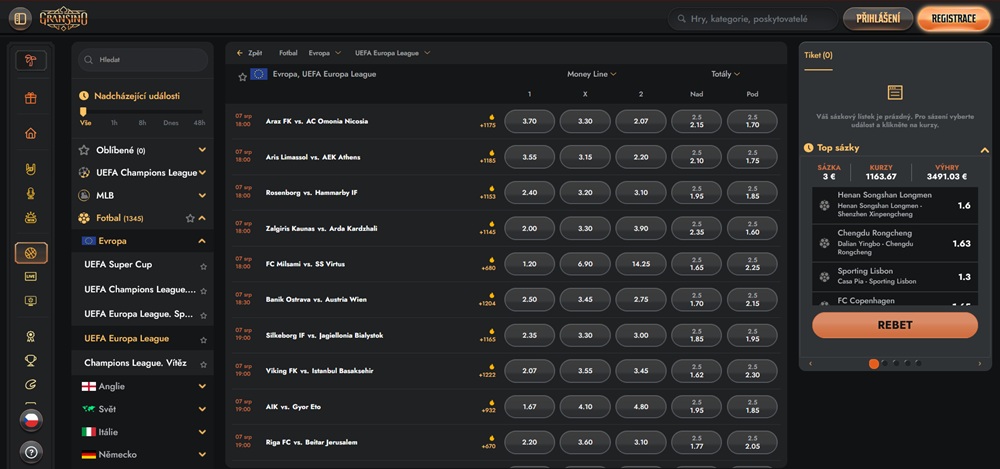This screenshot has width=1000, height=469.
Task: Open the Money Line market dropdown
Action: click(591, 74)
